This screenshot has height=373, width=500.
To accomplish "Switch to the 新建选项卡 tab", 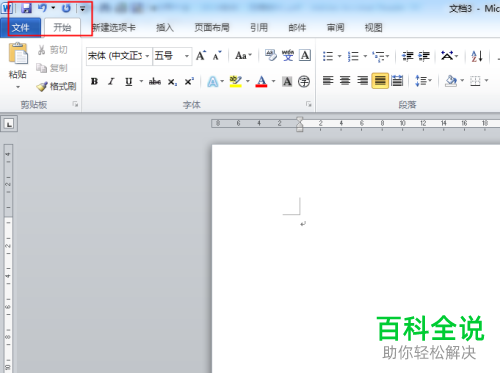I will (x=114, y=28).
